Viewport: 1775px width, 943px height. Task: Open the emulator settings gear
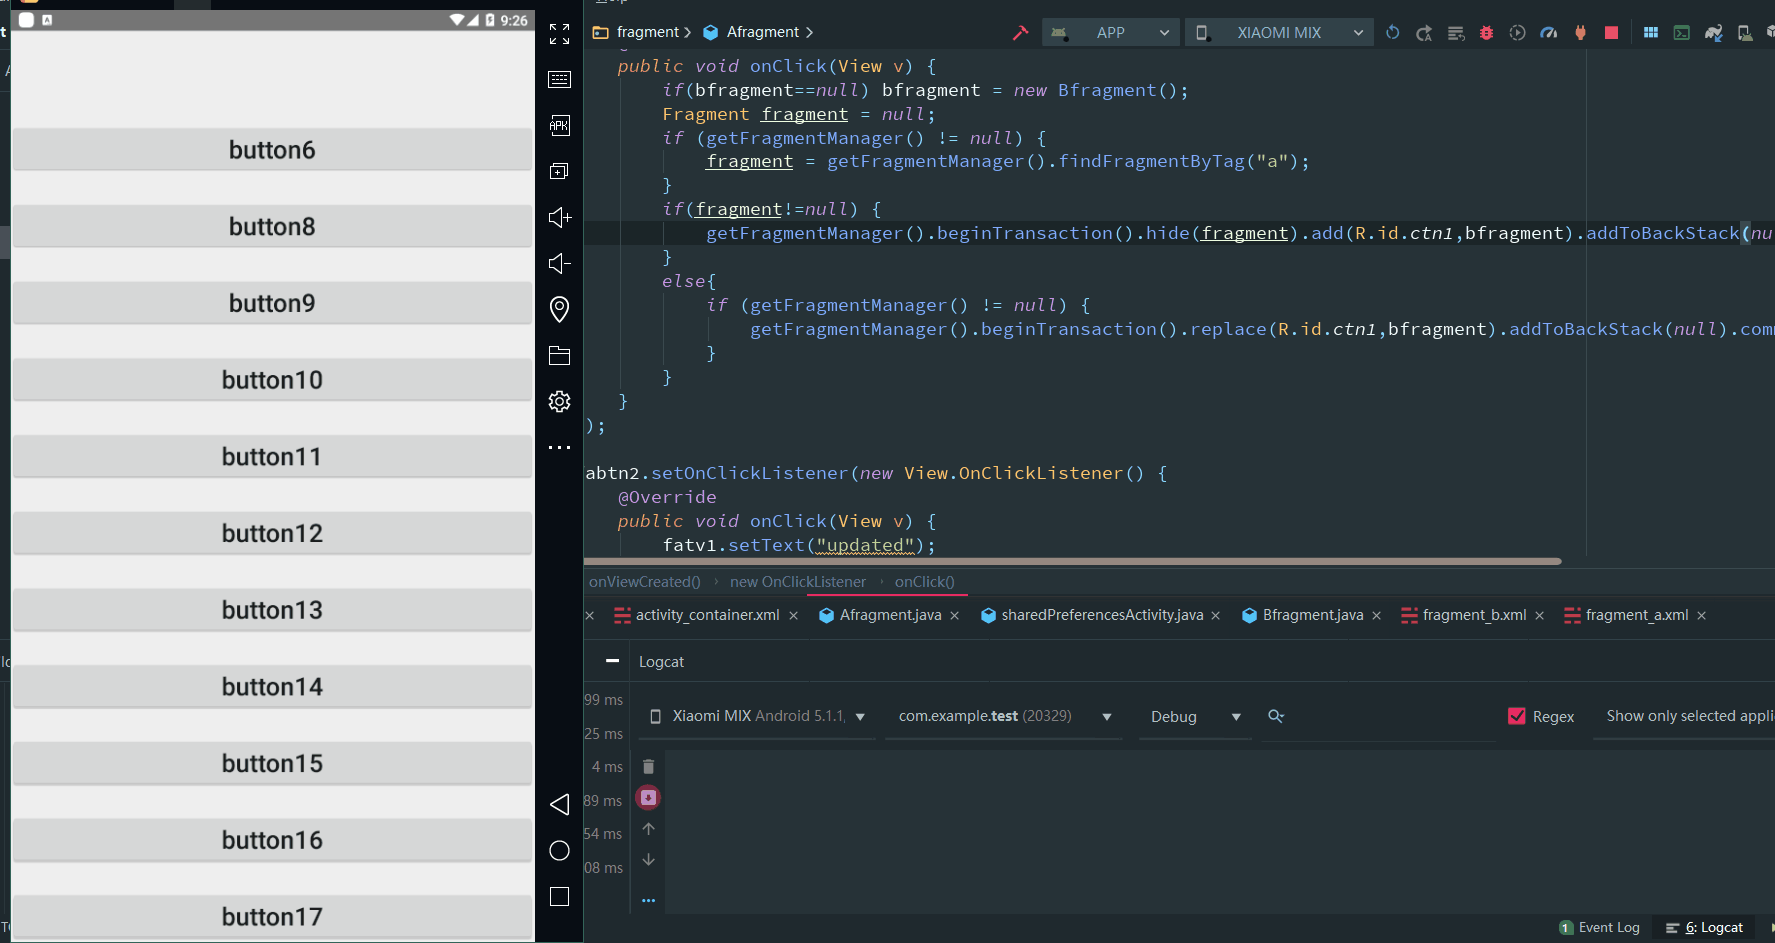[x=559, y=401]
